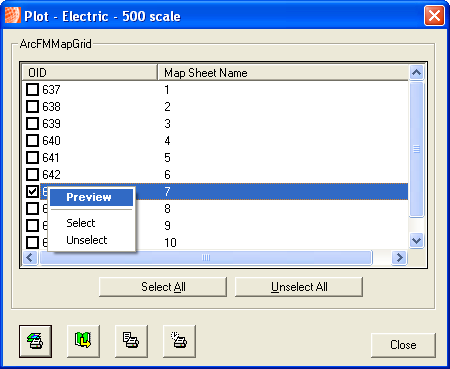This screenshot has width=450, height=369.
Task: Close the Plot dialog with title bar X
Action: 434,16
